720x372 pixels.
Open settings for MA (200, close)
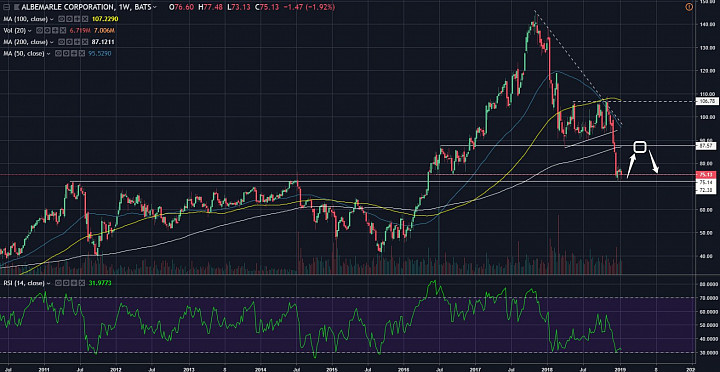pyautogui.click(x=69, y=42)
